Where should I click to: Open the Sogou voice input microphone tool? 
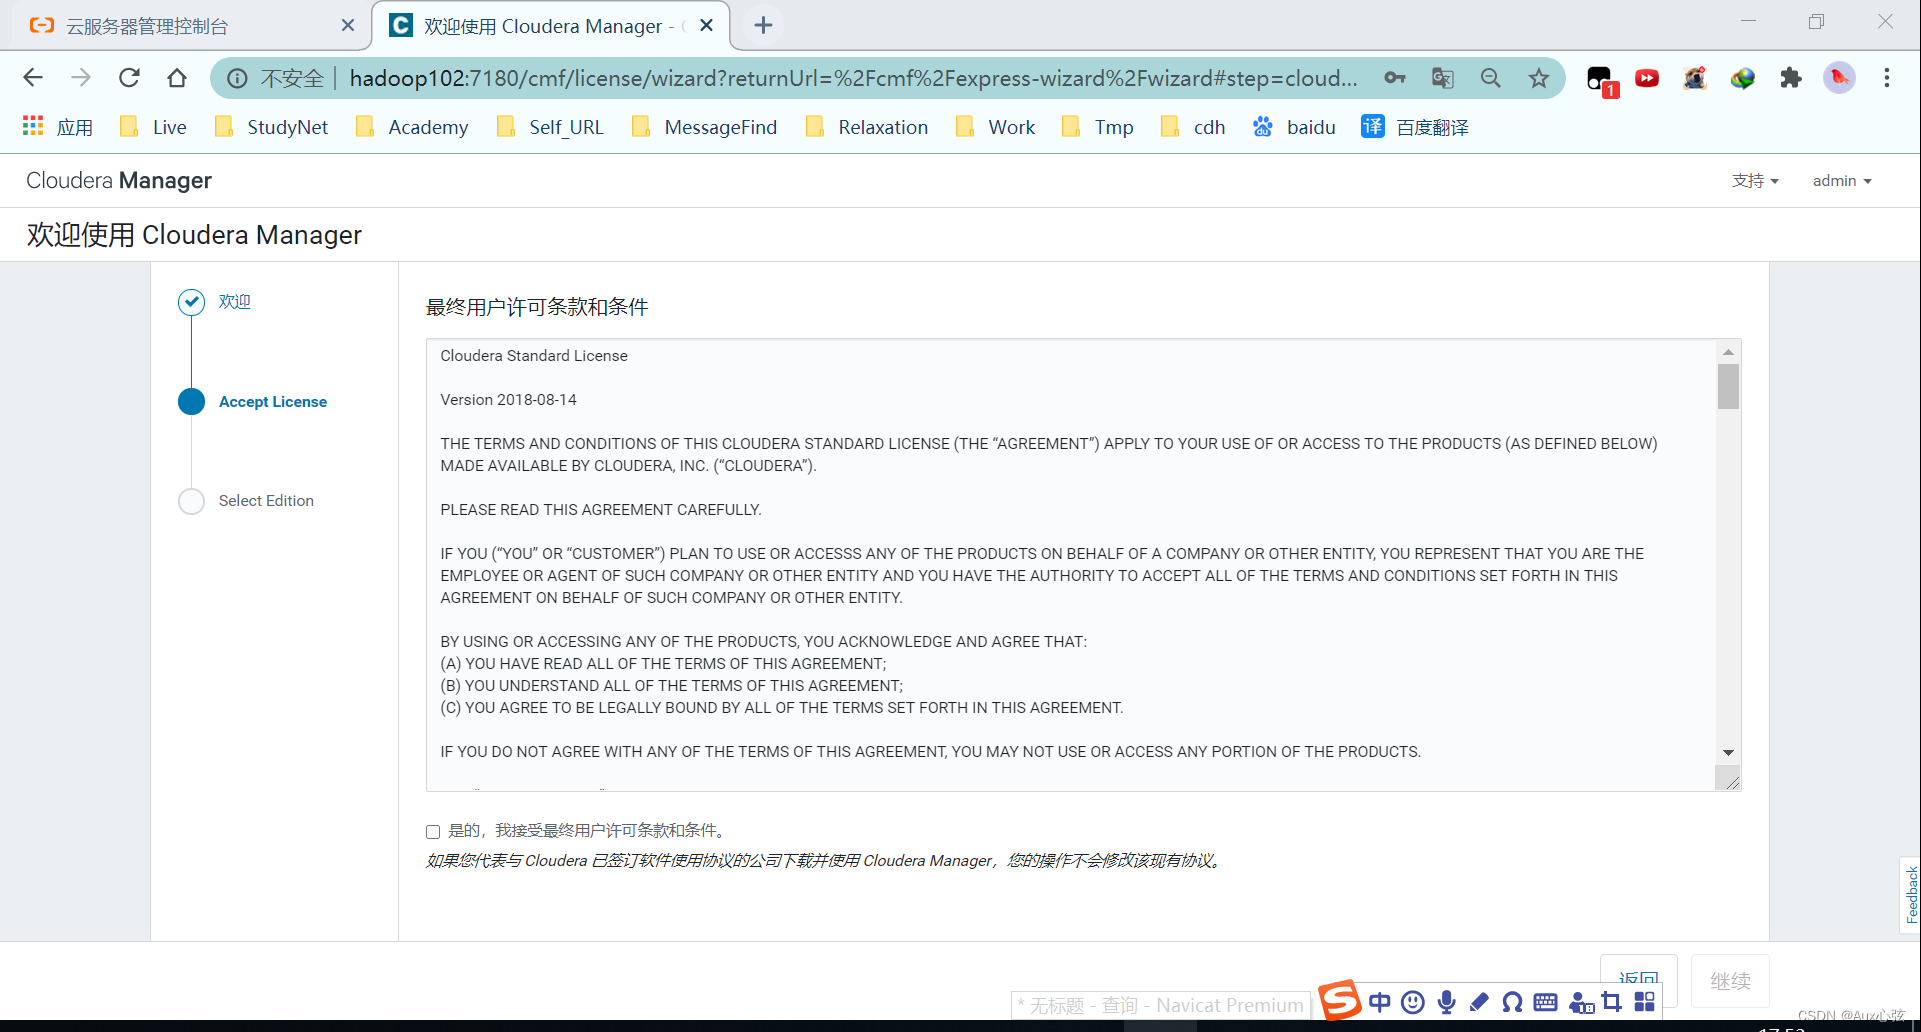(1446, 1001)
